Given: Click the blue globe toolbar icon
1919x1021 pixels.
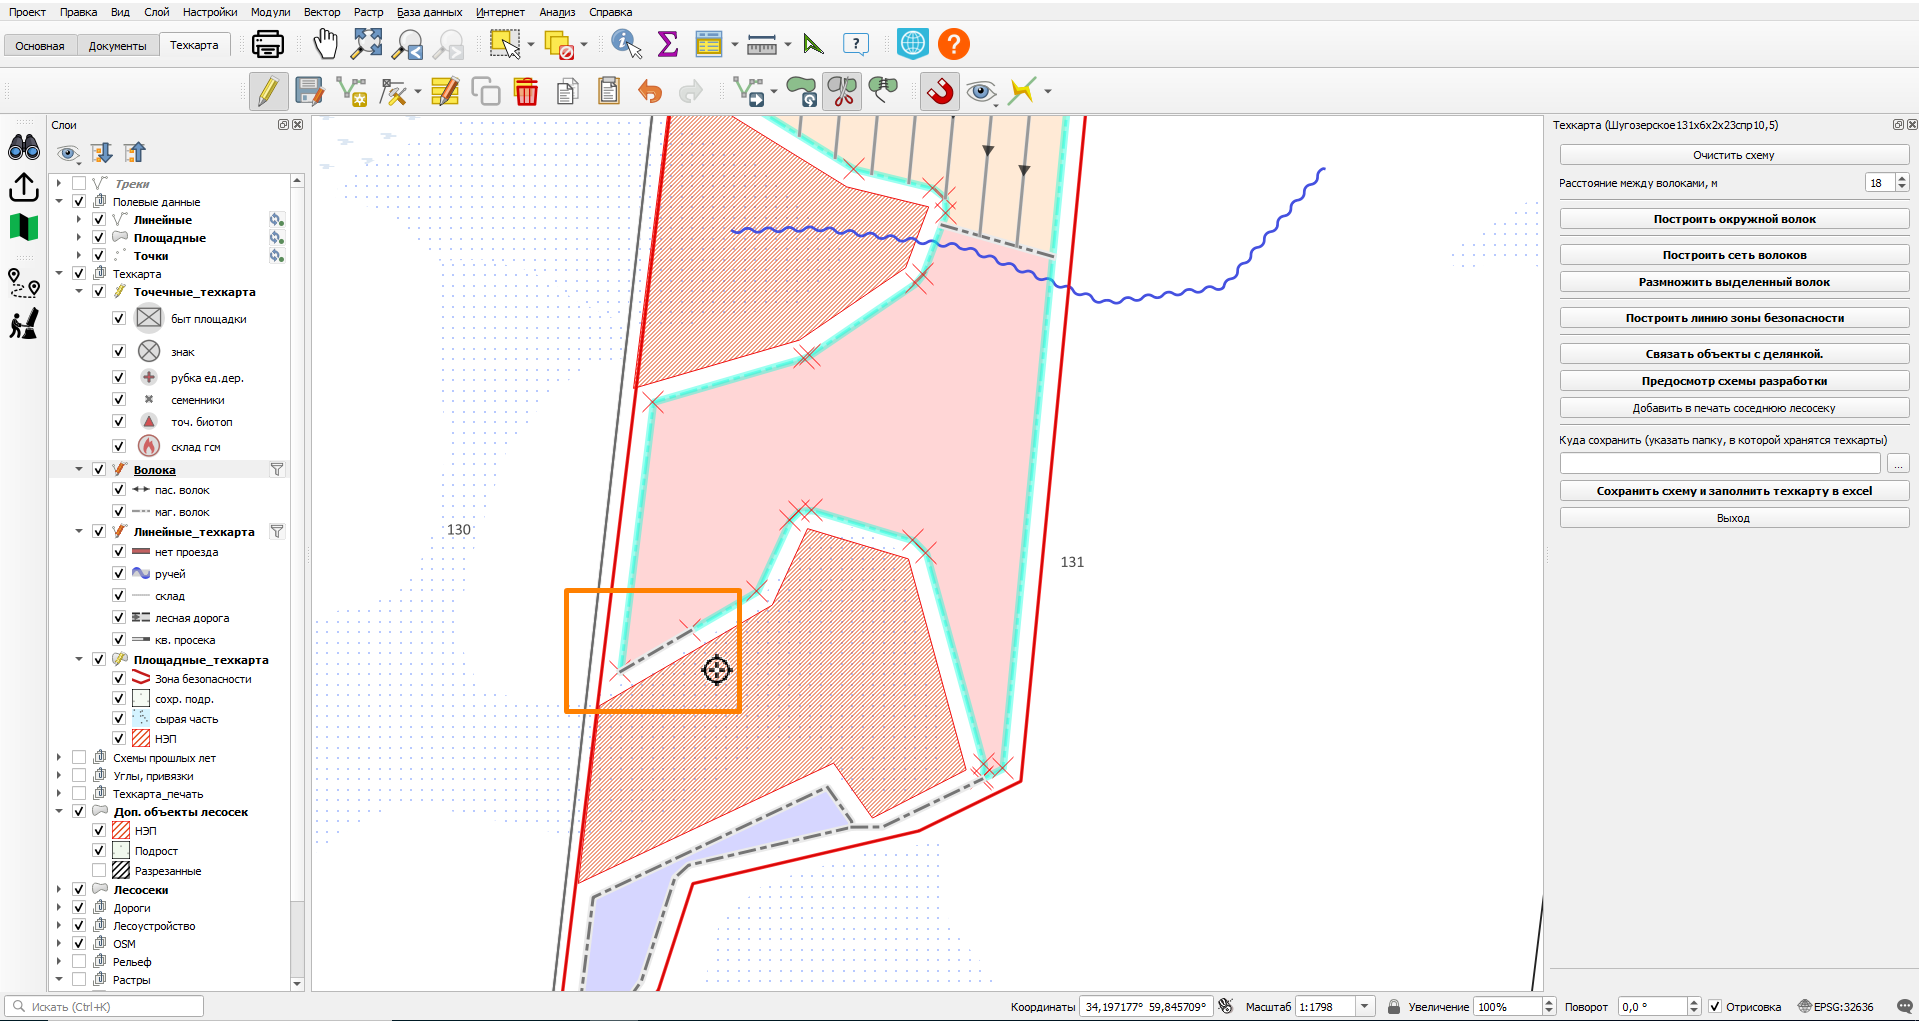Looking at the screenshot, I should (x=913, y=44).
